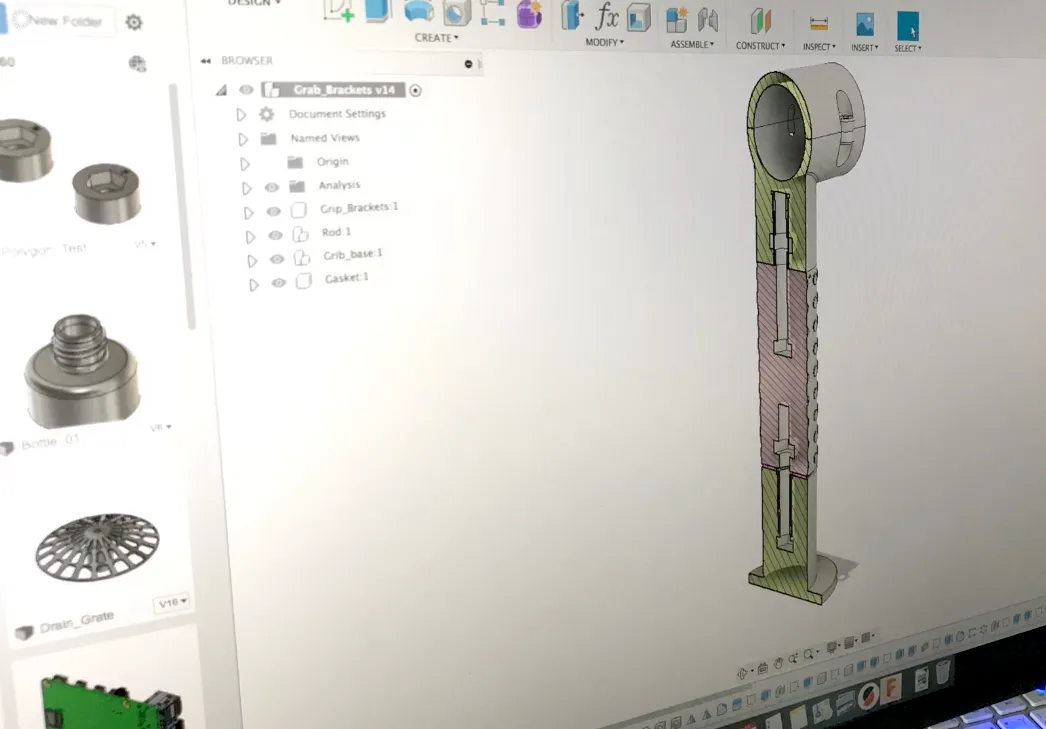Click the Offset Plane icon above Construct

[760, 22]
